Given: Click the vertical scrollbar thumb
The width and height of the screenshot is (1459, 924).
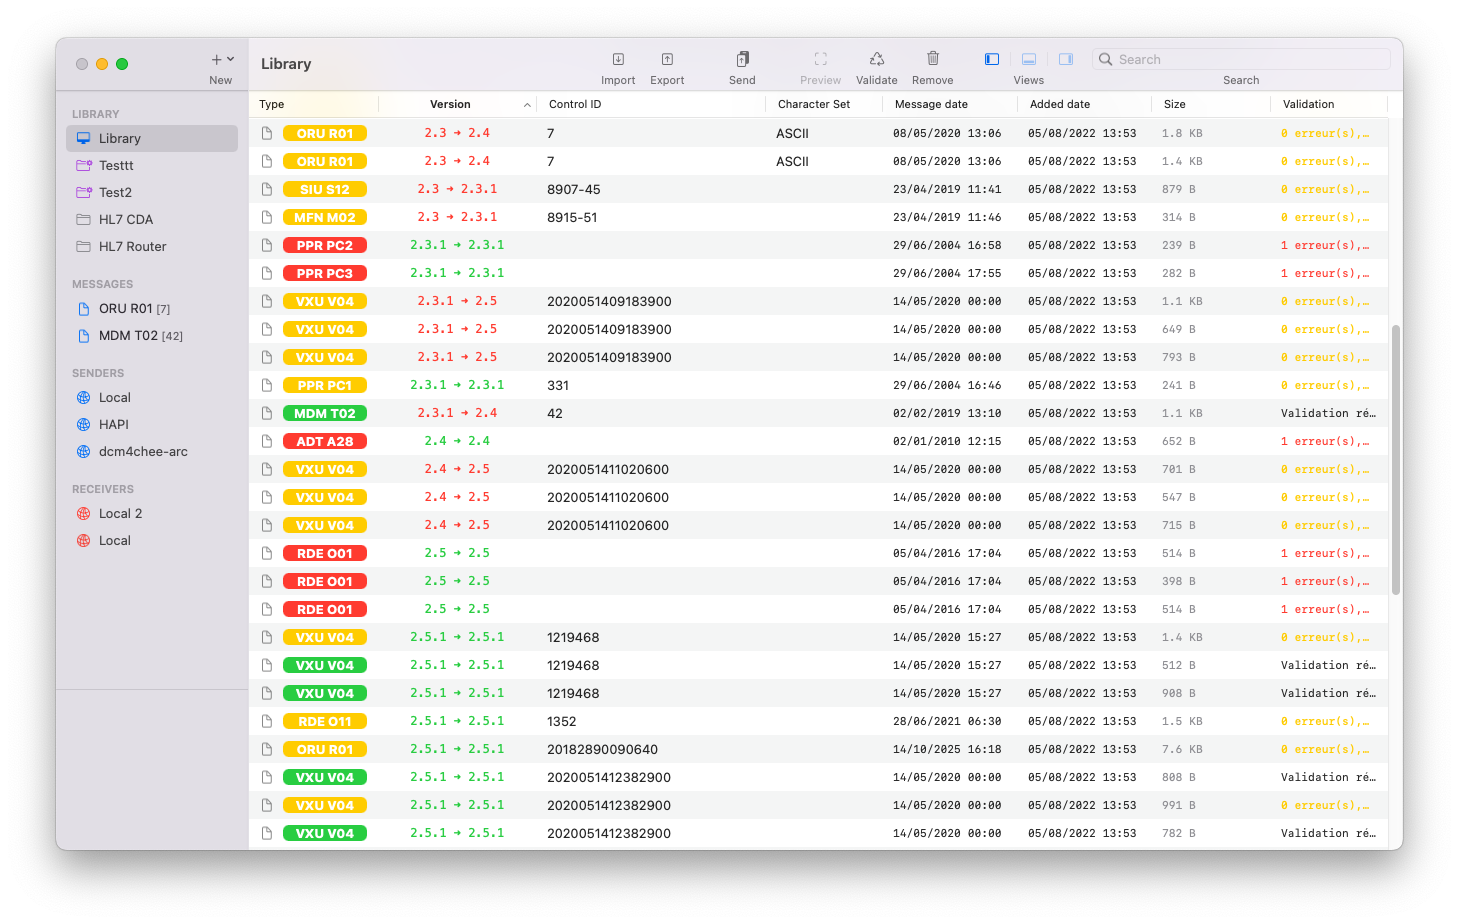Looking at the screenshot, I should pos(1395,460).
